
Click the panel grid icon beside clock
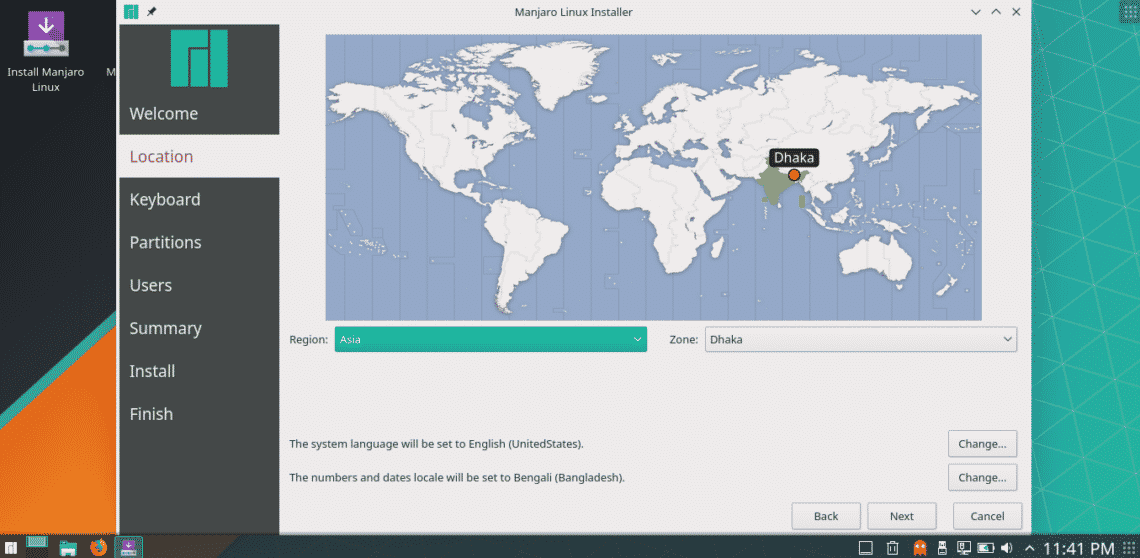(1128, 548)
